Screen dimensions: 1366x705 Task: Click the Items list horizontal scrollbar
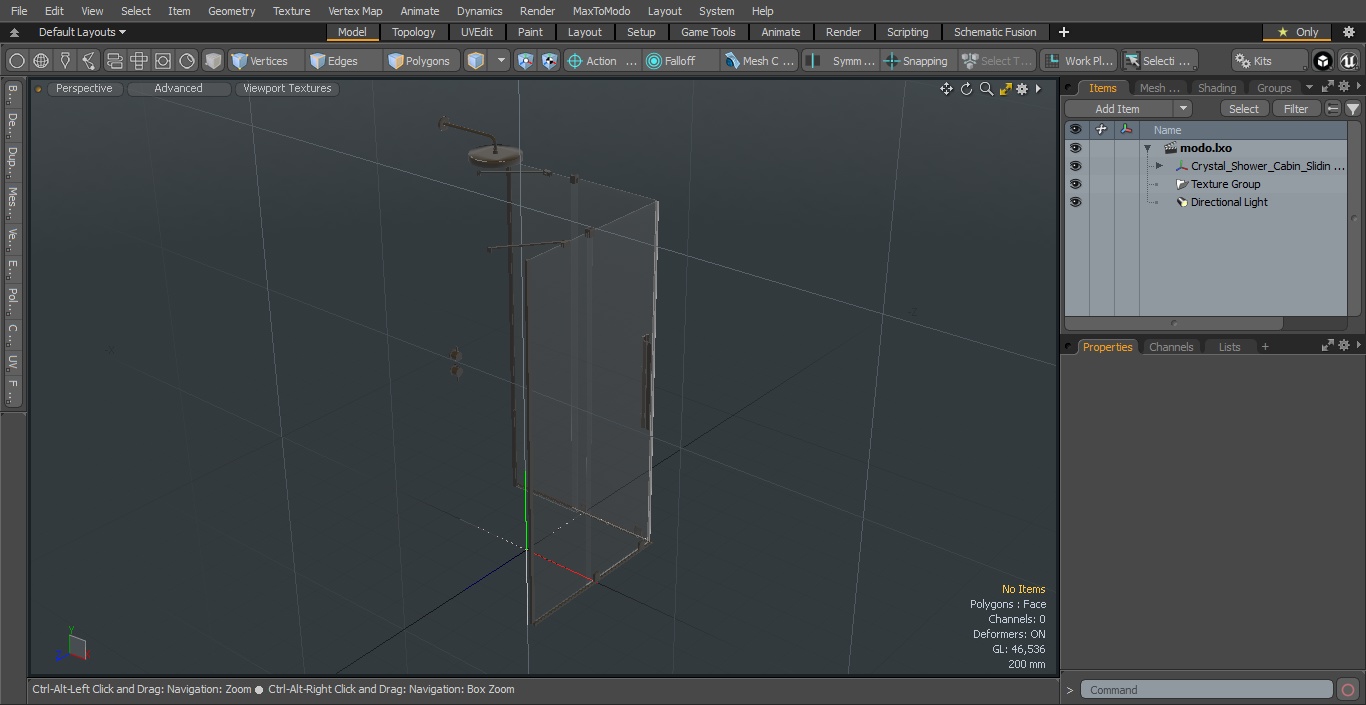point(1174,324)
